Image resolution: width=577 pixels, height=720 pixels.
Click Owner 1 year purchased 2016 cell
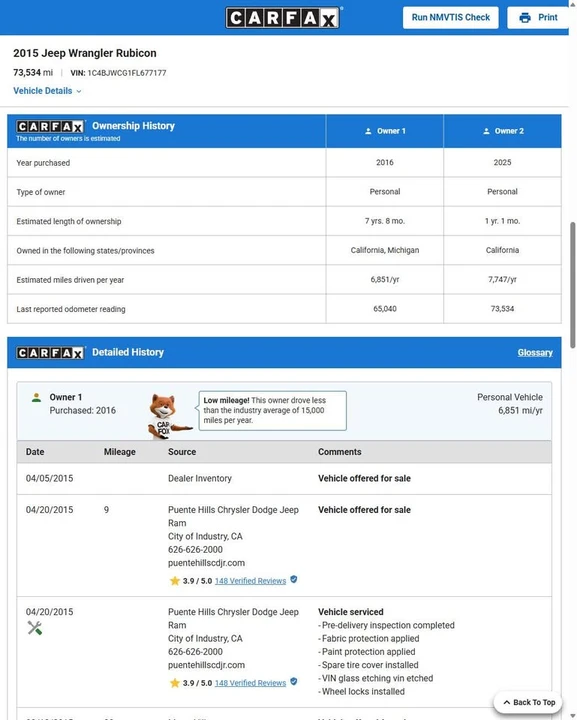(x=385, y=163)
